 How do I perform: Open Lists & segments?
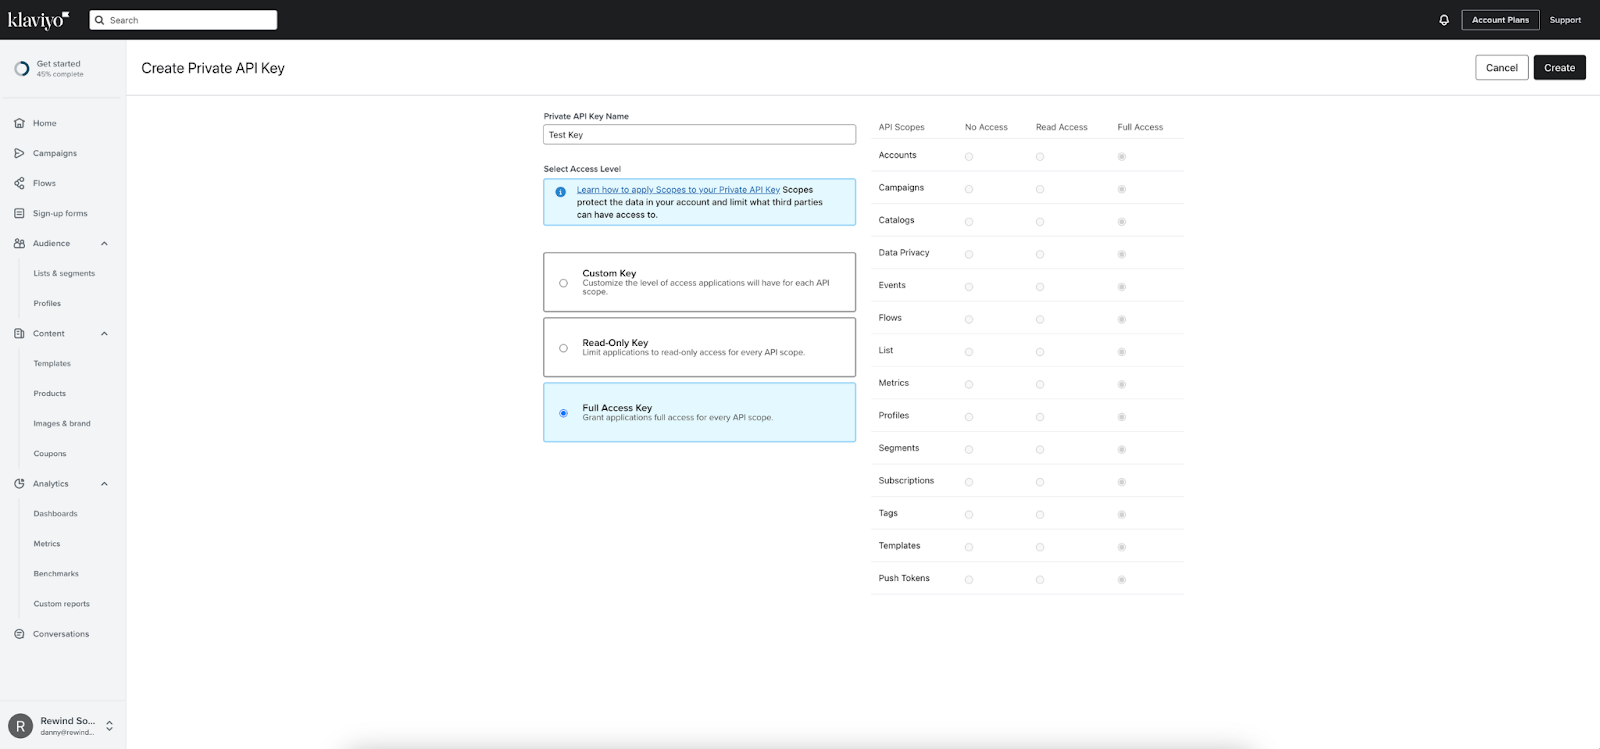click(64, 273)
